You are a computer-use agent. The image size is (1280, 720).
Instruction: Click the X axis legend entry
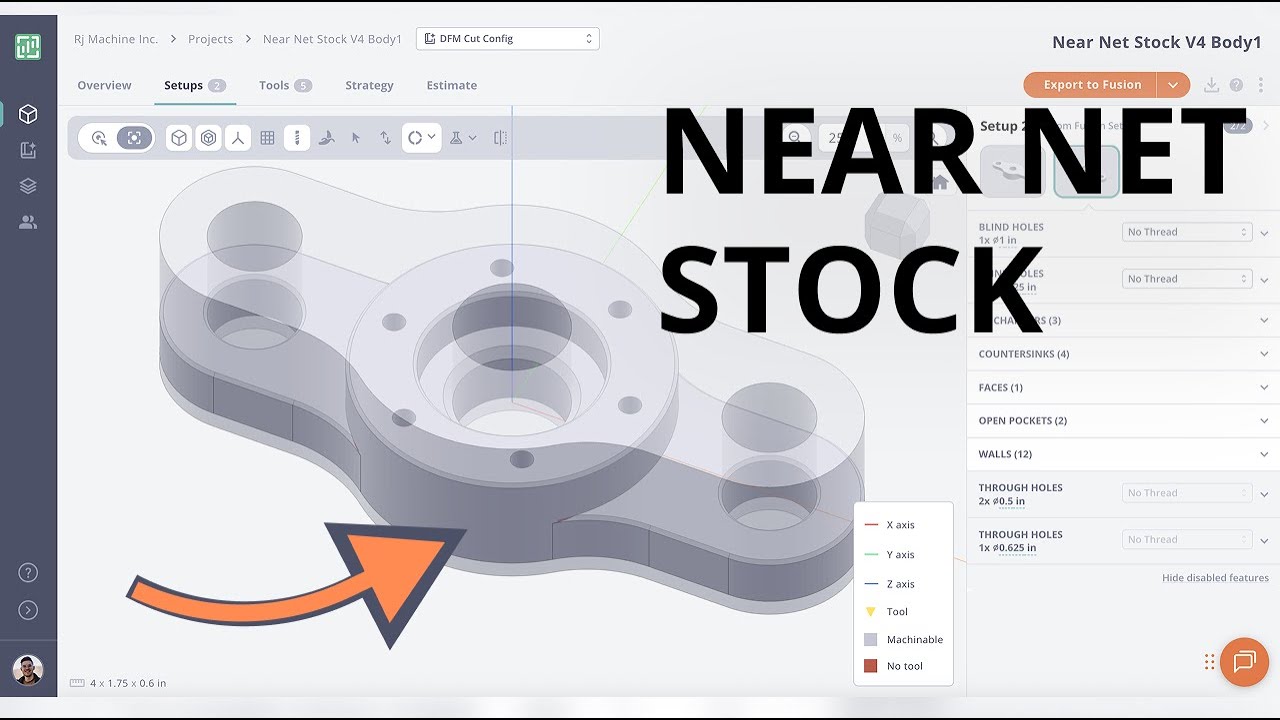(889, 525)
